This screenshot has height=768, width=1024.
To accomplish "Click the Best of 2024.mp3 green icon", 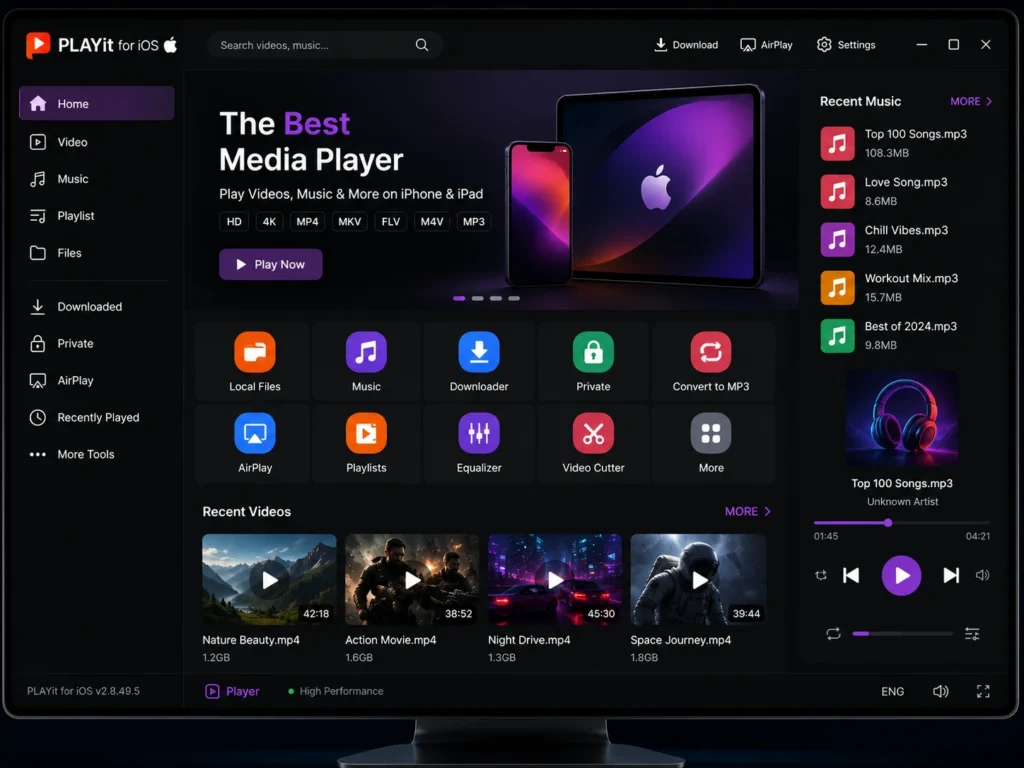I will point(837,336).
